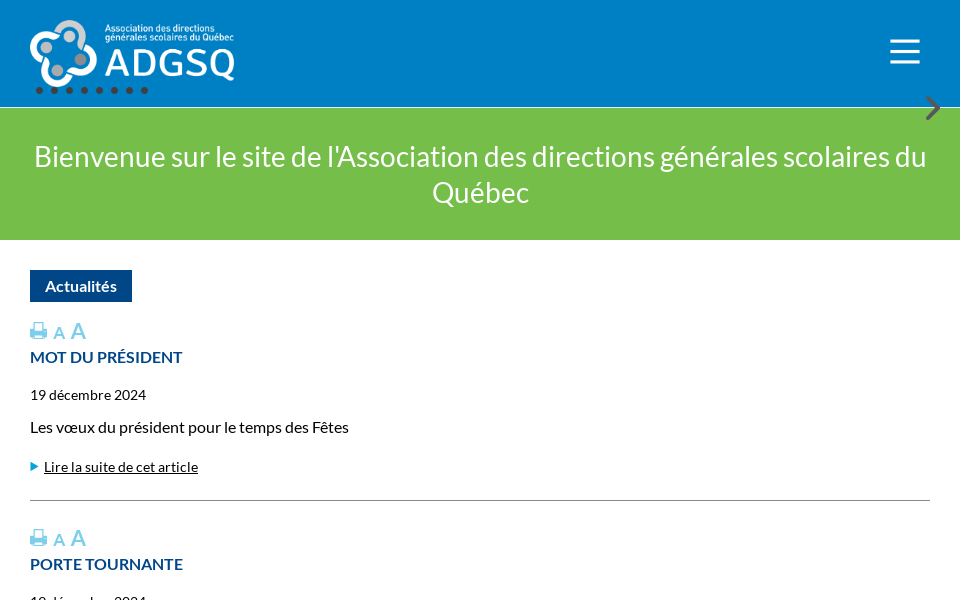Open the Mot du président heading
This screenshot has height=600, width=960.
(x=106, y=357)
